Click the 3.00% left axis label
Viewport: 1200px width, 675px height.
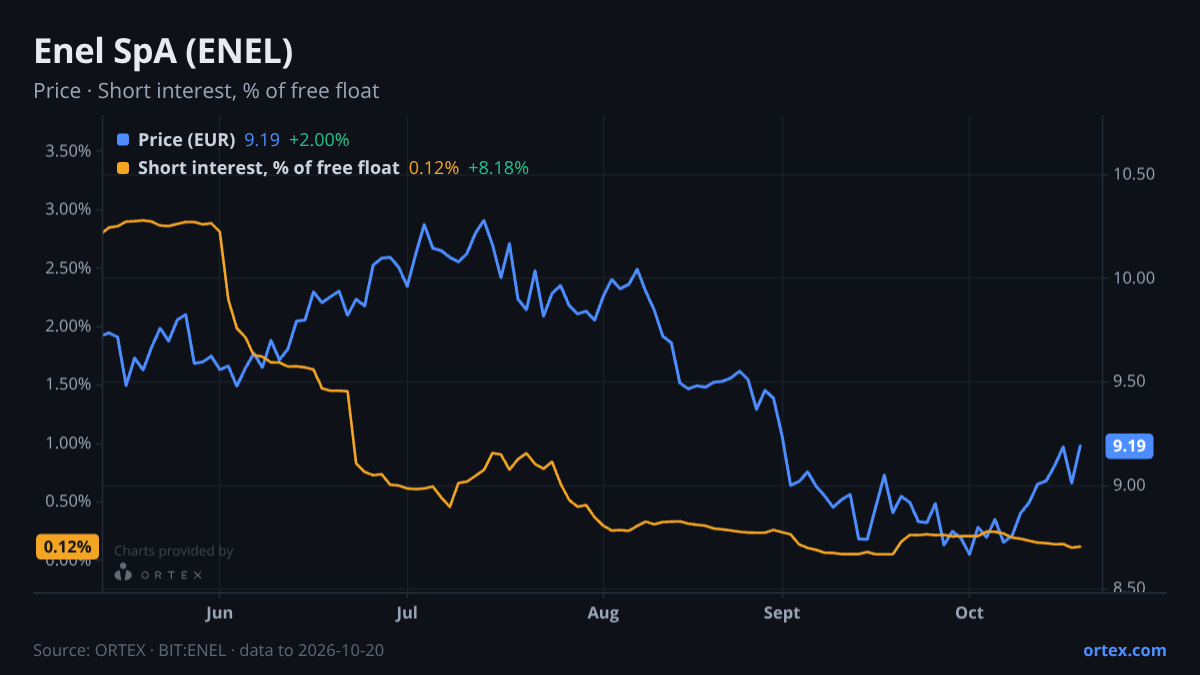69,210
